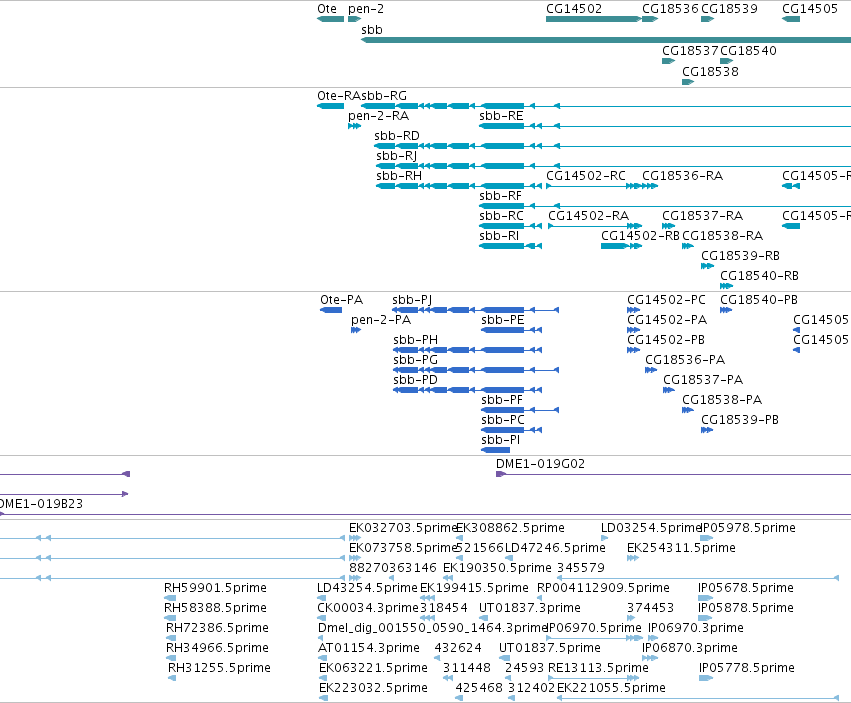The width and height of the screenshot is (851, 703).
Task: Open protein sbb-PG
Action: click(476, 370)
